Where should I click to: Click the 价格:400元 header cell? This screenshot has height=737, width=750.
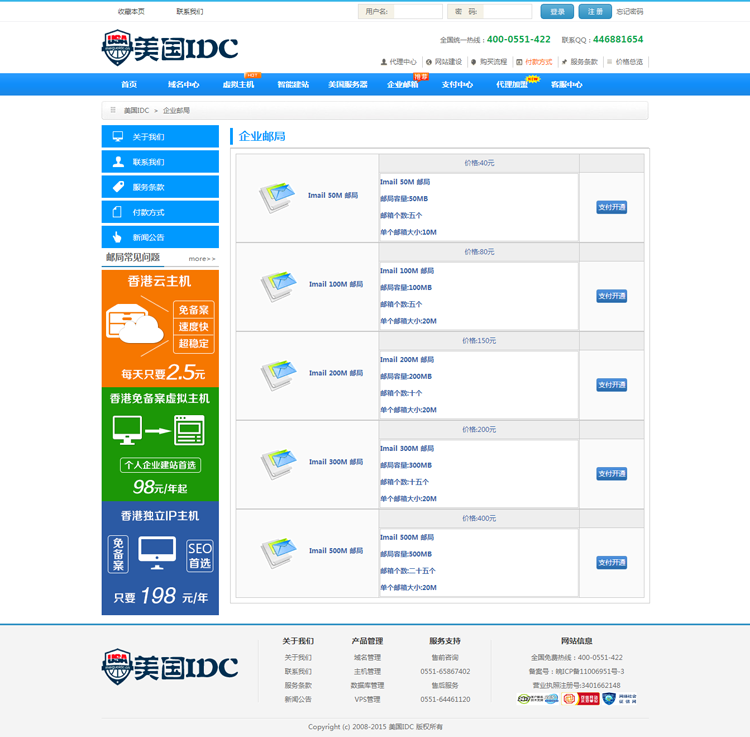pos(479,518)
